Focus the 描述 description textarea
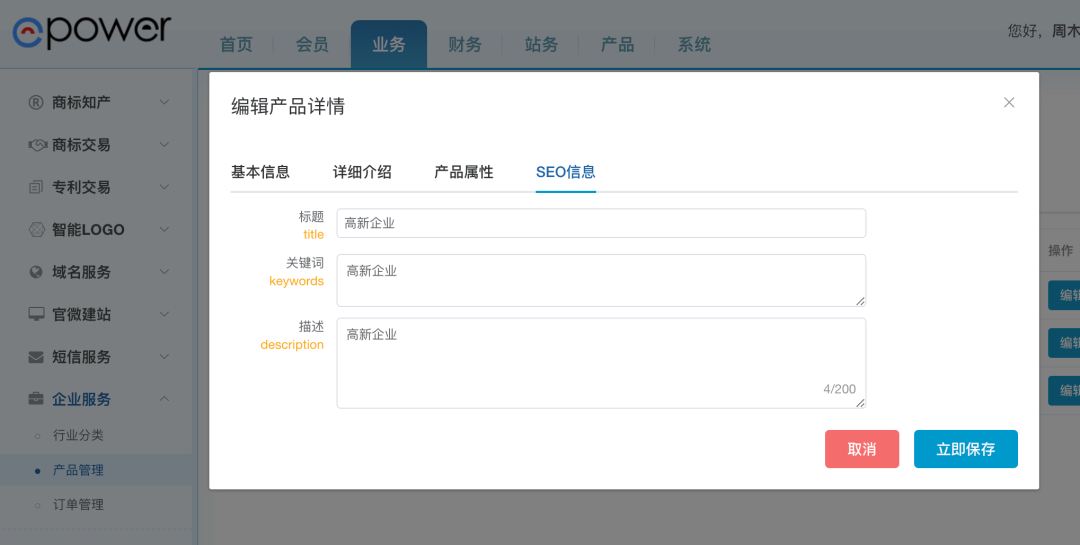 click(x=601, y=363)
